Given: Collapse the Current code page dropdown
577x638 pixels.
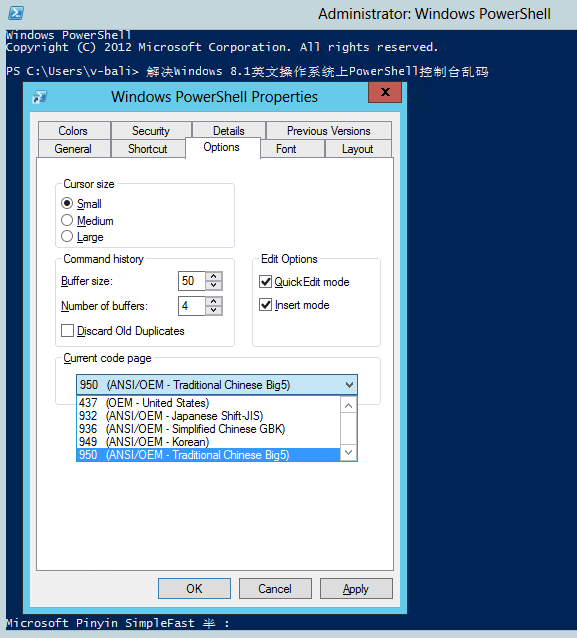Looking at the screenshot, I should point(349,385).
